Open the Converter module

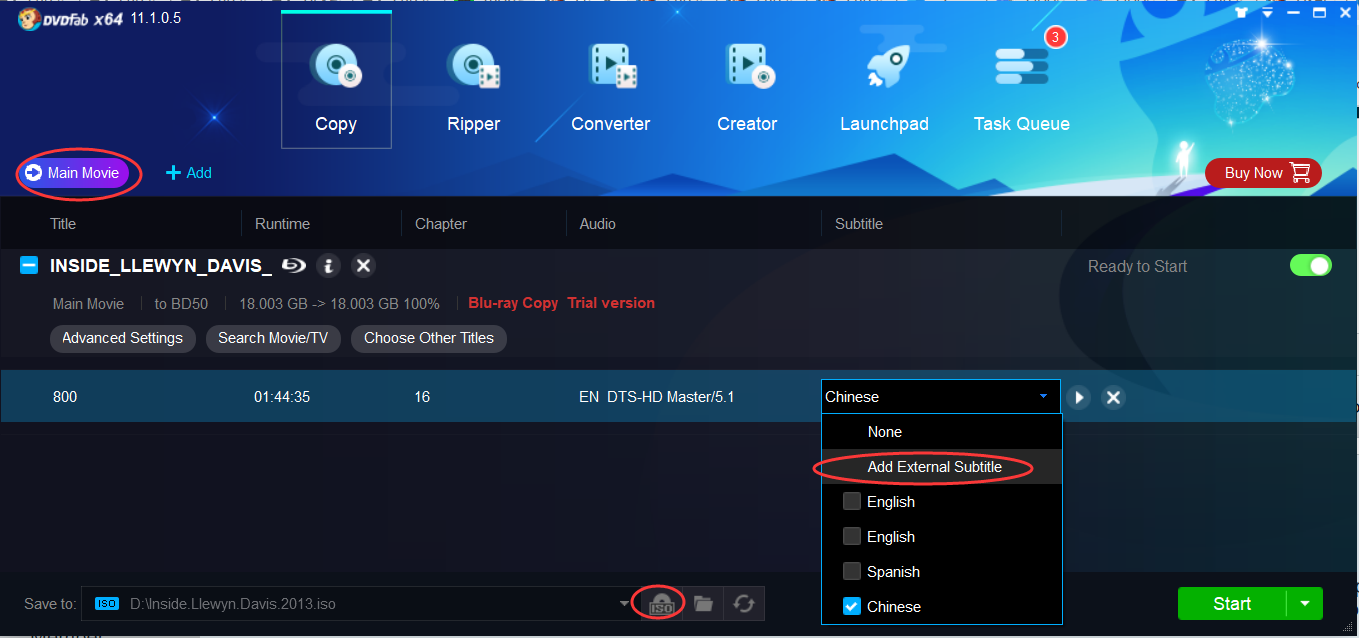pyautogui.click(x=611, y=88)
